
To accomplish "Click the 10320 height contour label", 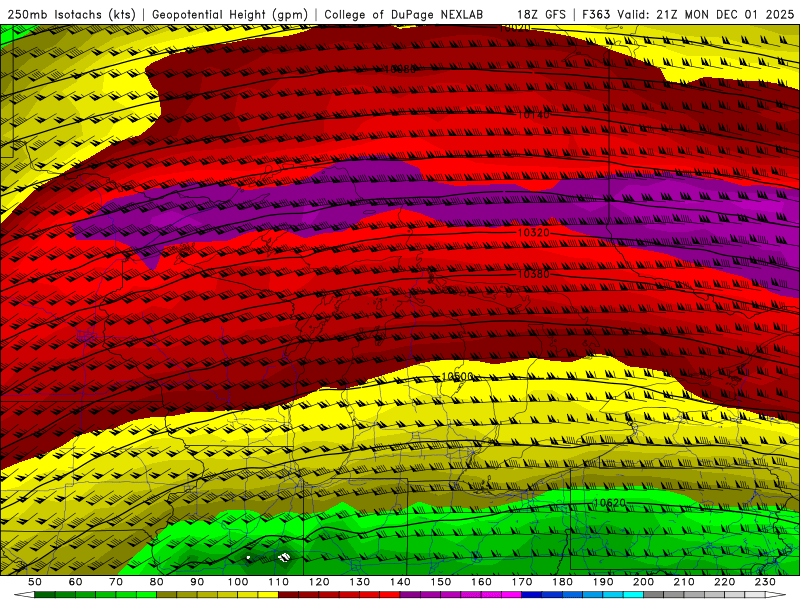I will point(534,233).
